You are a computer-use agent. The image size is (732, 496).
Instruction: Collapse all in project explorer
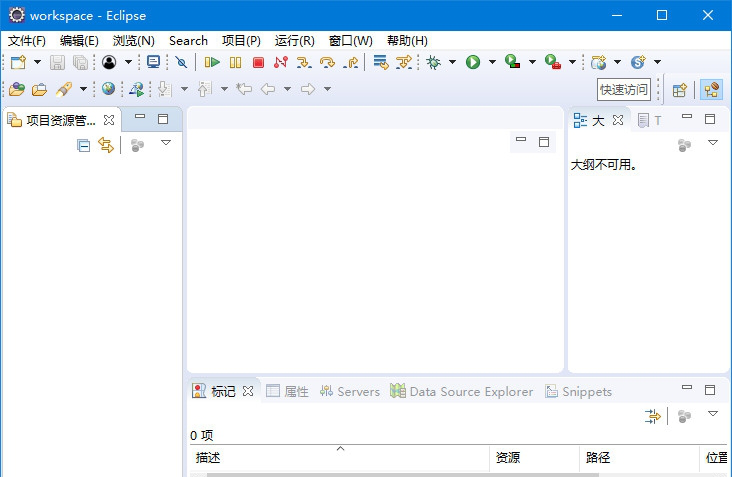click(84, 146)
